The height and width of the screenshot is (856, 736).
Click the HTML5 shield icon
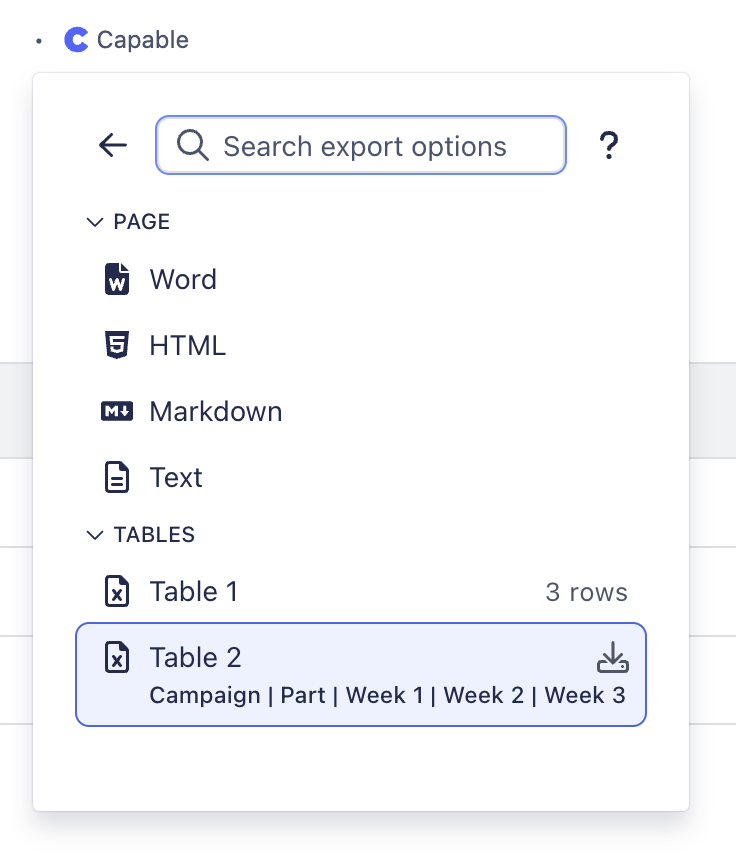[118, 345]
